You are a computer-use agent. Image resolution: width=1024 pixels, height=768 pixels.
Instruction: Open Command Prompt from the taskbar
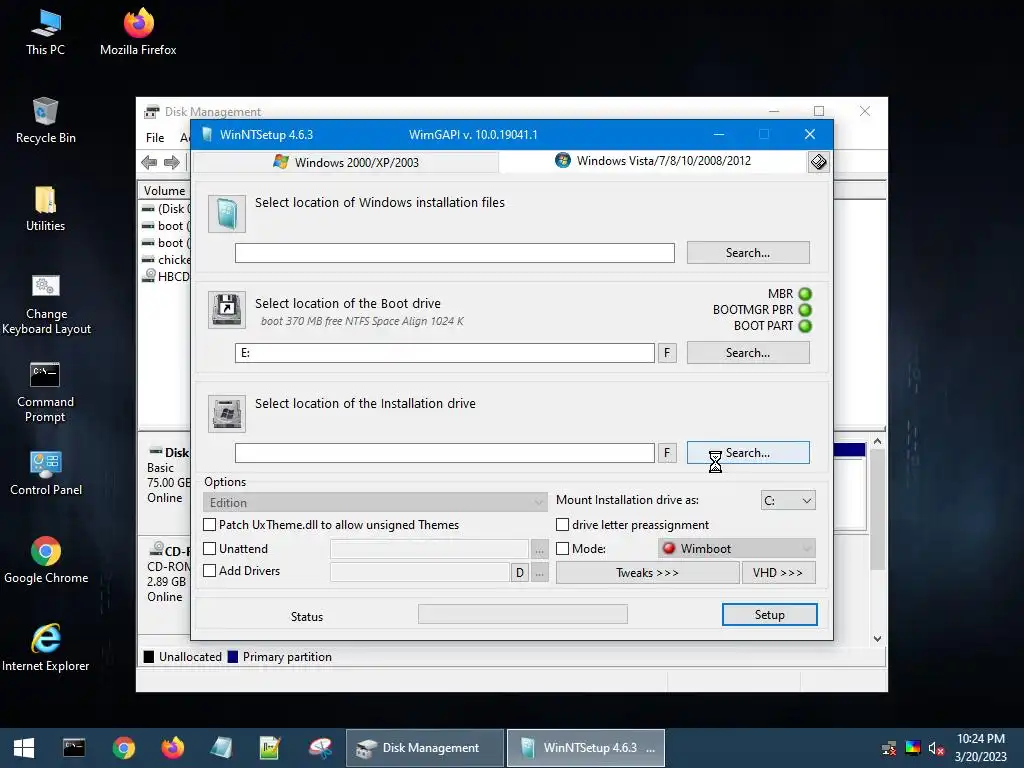74,748
